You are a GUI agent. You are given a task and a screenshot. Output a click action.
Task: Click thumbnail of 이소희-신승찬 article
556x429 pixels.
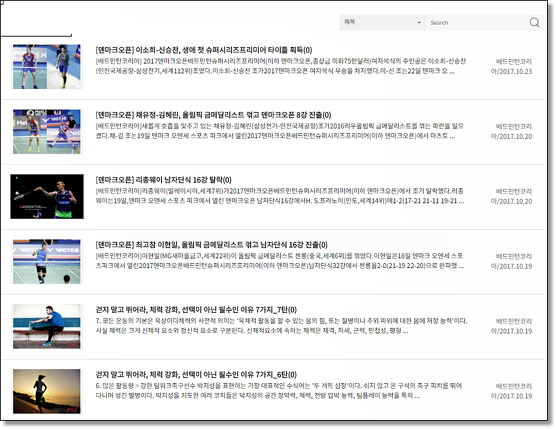coord(47,67)
